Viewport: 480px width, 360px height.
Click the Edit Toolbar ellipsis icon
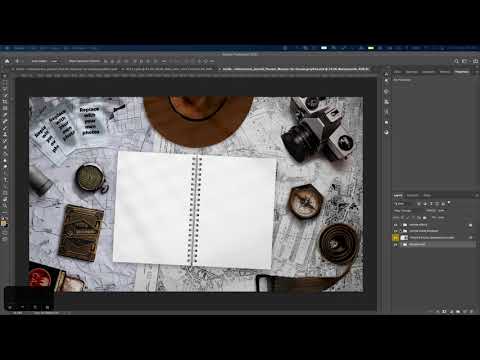tap(5, 213)
